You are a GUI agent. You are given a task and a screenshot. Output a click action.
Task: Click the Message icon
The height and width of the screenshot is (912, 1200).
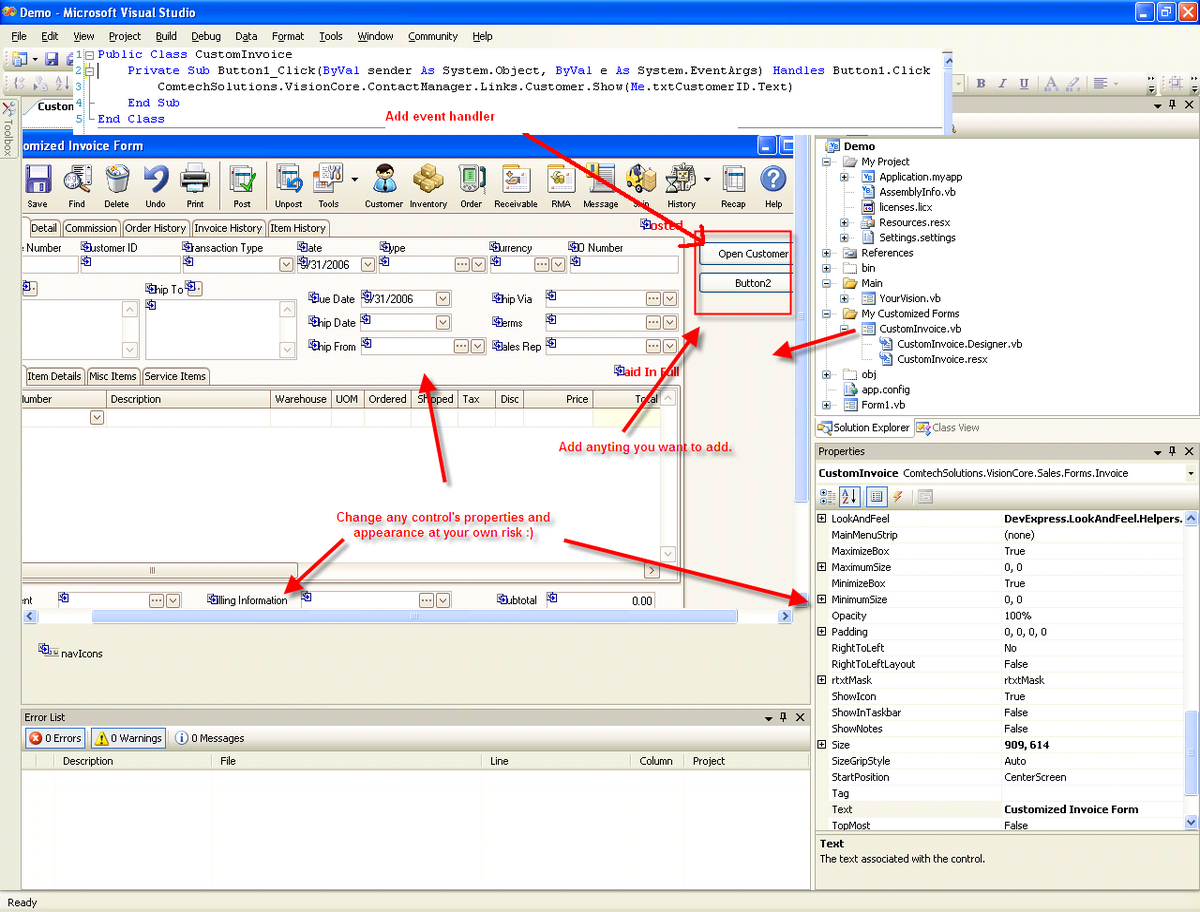pos(600,181)
